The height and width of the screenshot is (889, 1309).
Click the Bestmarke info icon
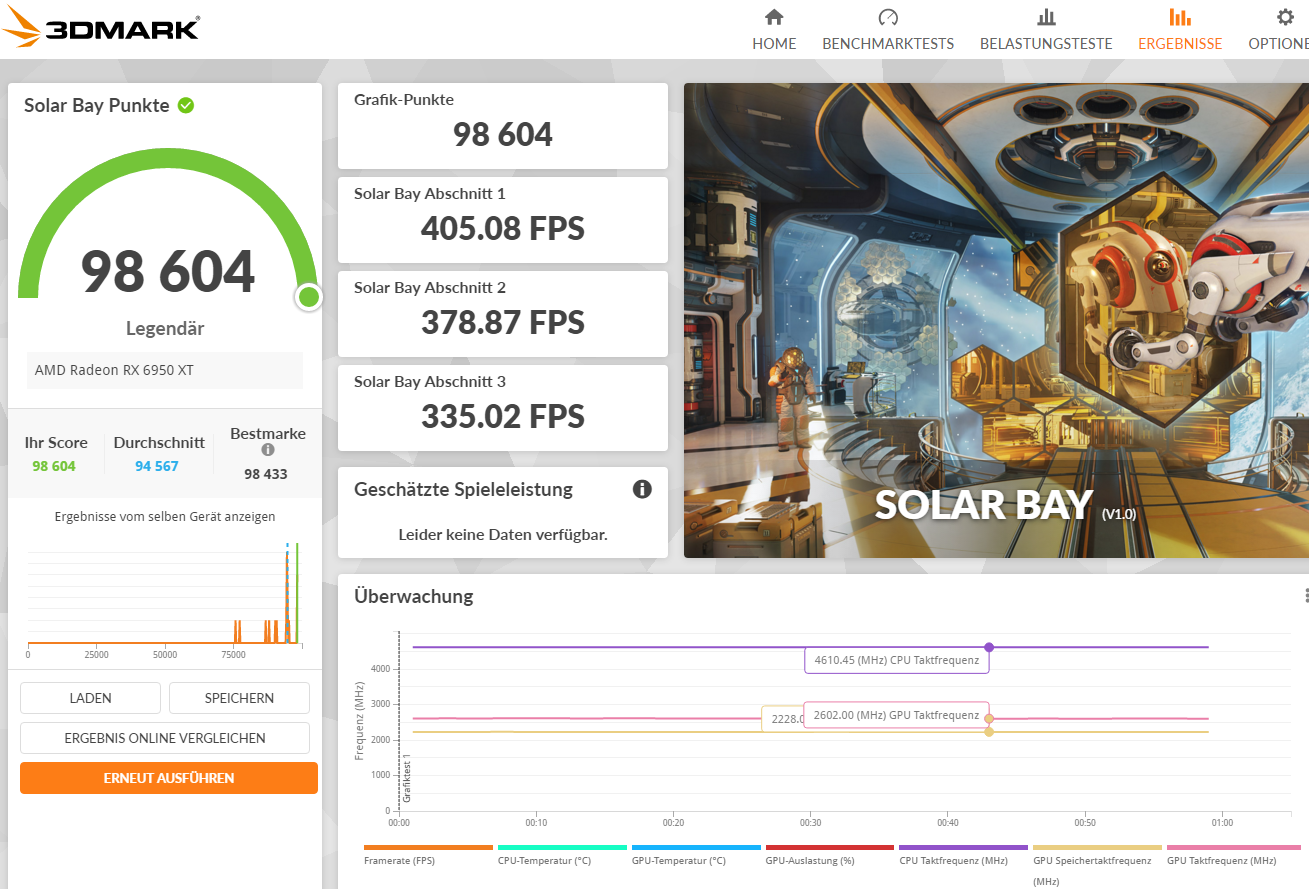(x=268, y=450)
